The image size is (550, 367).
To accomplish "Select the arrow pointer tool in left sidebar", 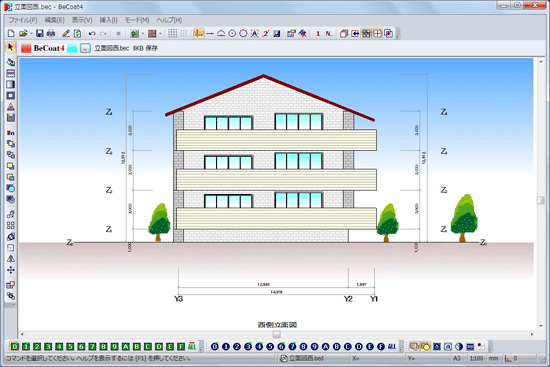I will pyautogui.click(x=10, y=47).
